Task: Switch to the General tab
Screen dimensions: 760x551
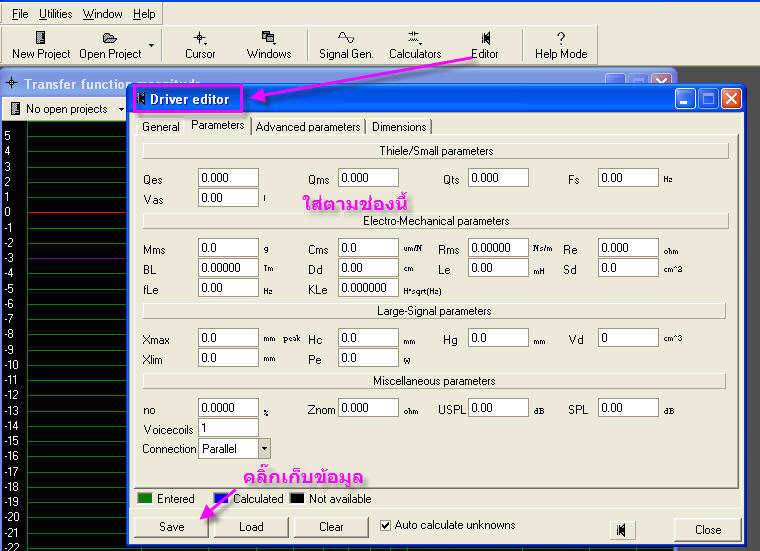Action: tap(160, 127)
